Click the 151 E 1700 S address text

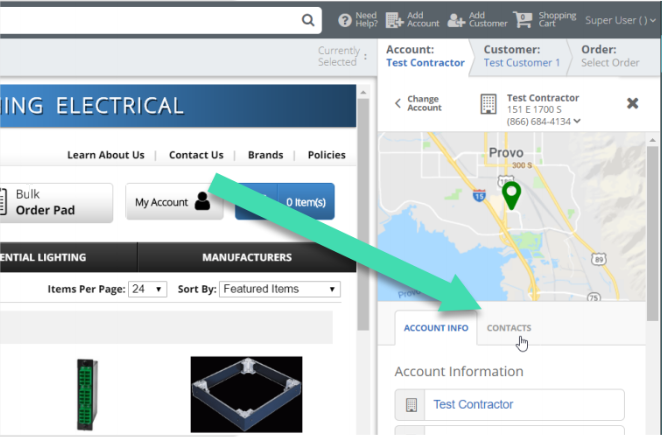click(x=534, y=110)
